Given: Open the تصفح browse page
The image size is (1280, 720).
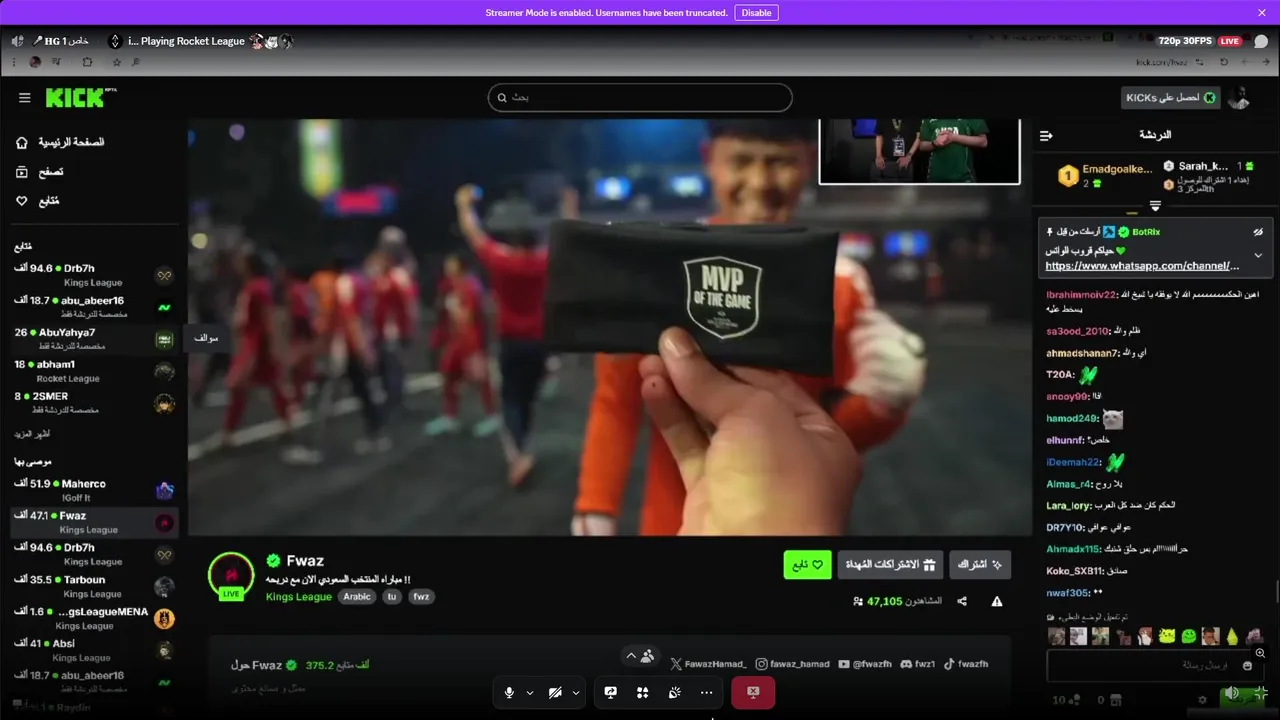Looking at the screenshot, I should point(40,172).
